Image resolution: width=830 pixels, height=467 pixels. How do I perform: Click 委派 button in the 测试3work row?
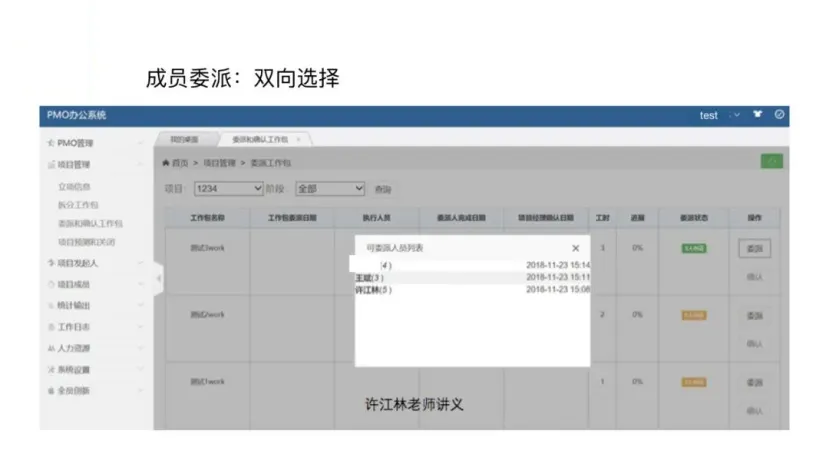coord(754,248)
